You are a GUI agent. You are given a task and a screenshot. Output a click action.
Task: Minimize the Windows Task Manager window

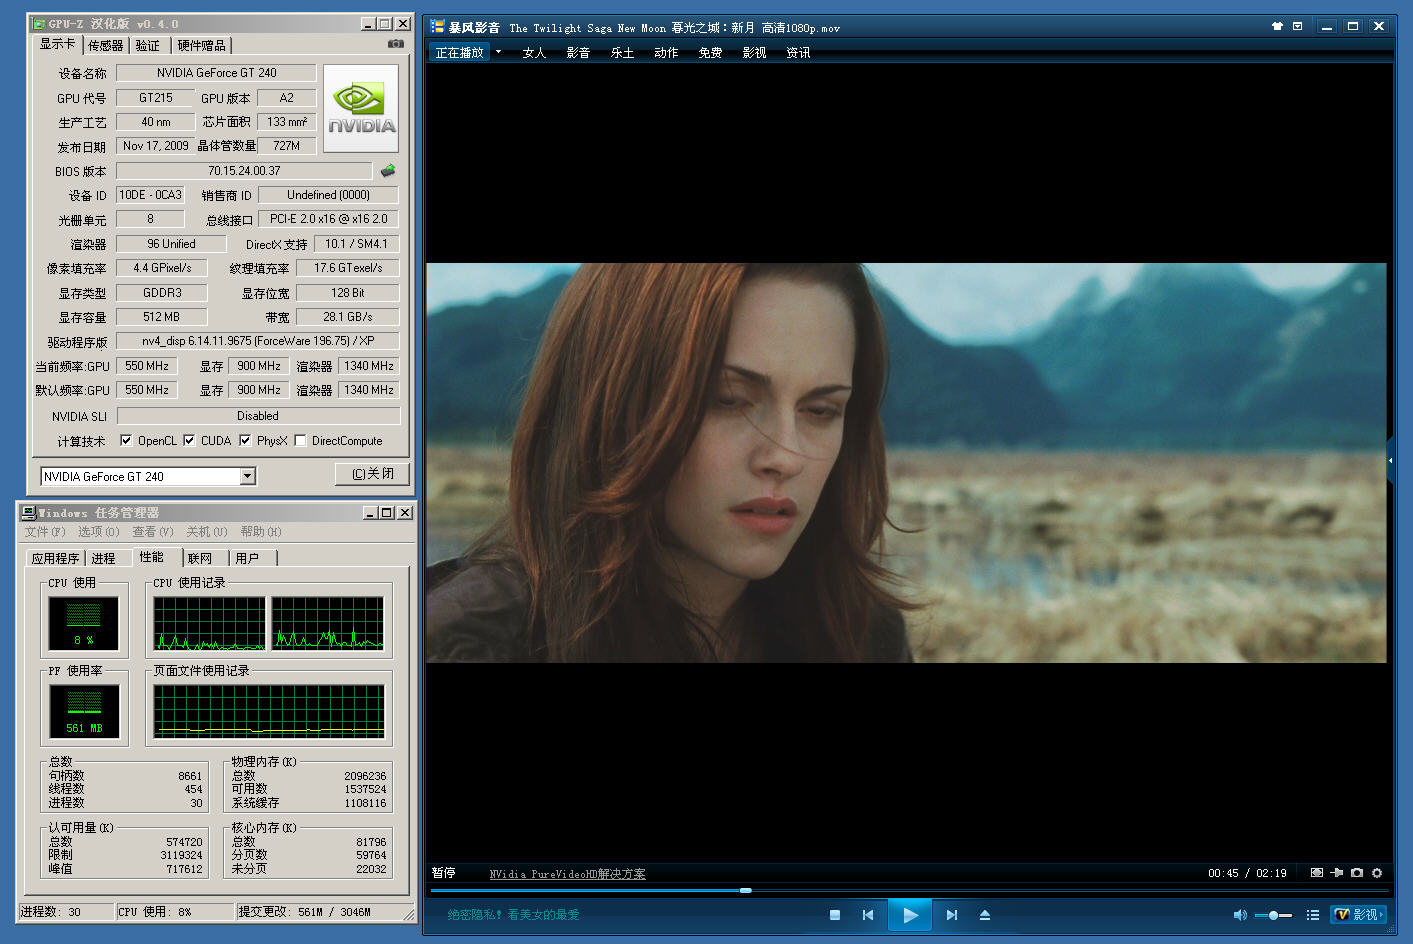(370, 512)
